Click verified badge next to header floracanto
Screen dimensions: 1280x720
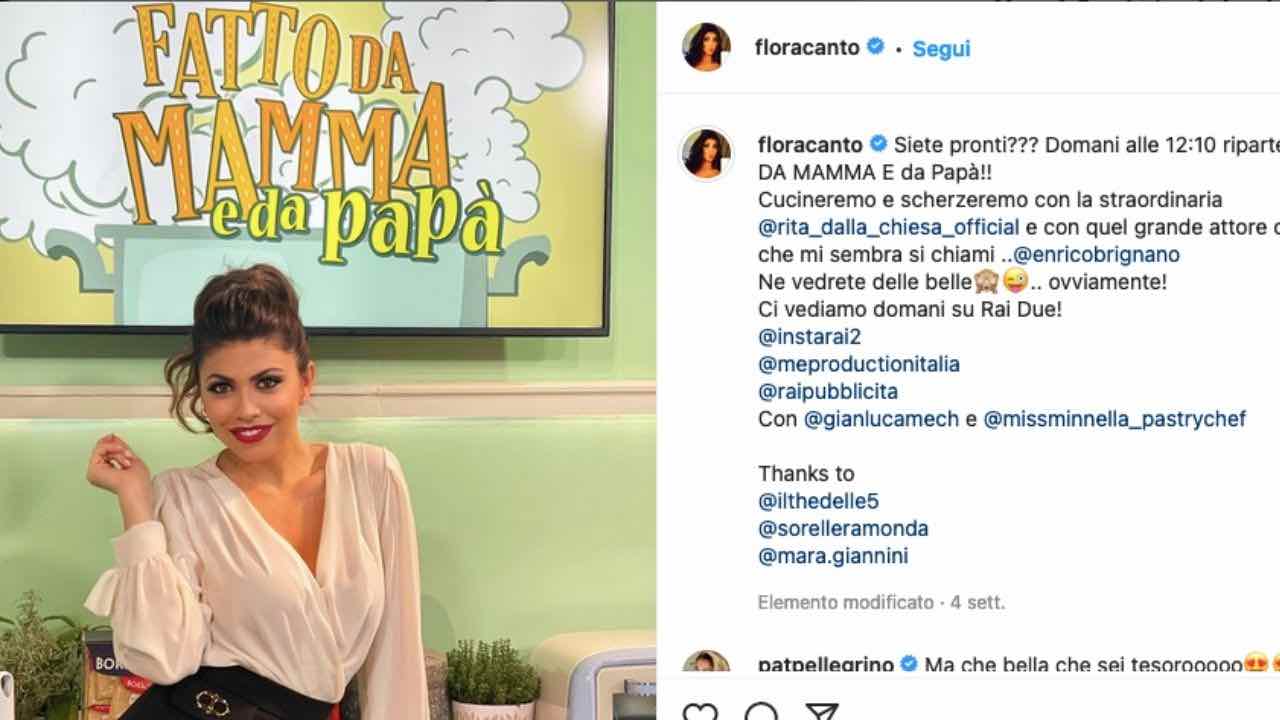pos(875,46)
